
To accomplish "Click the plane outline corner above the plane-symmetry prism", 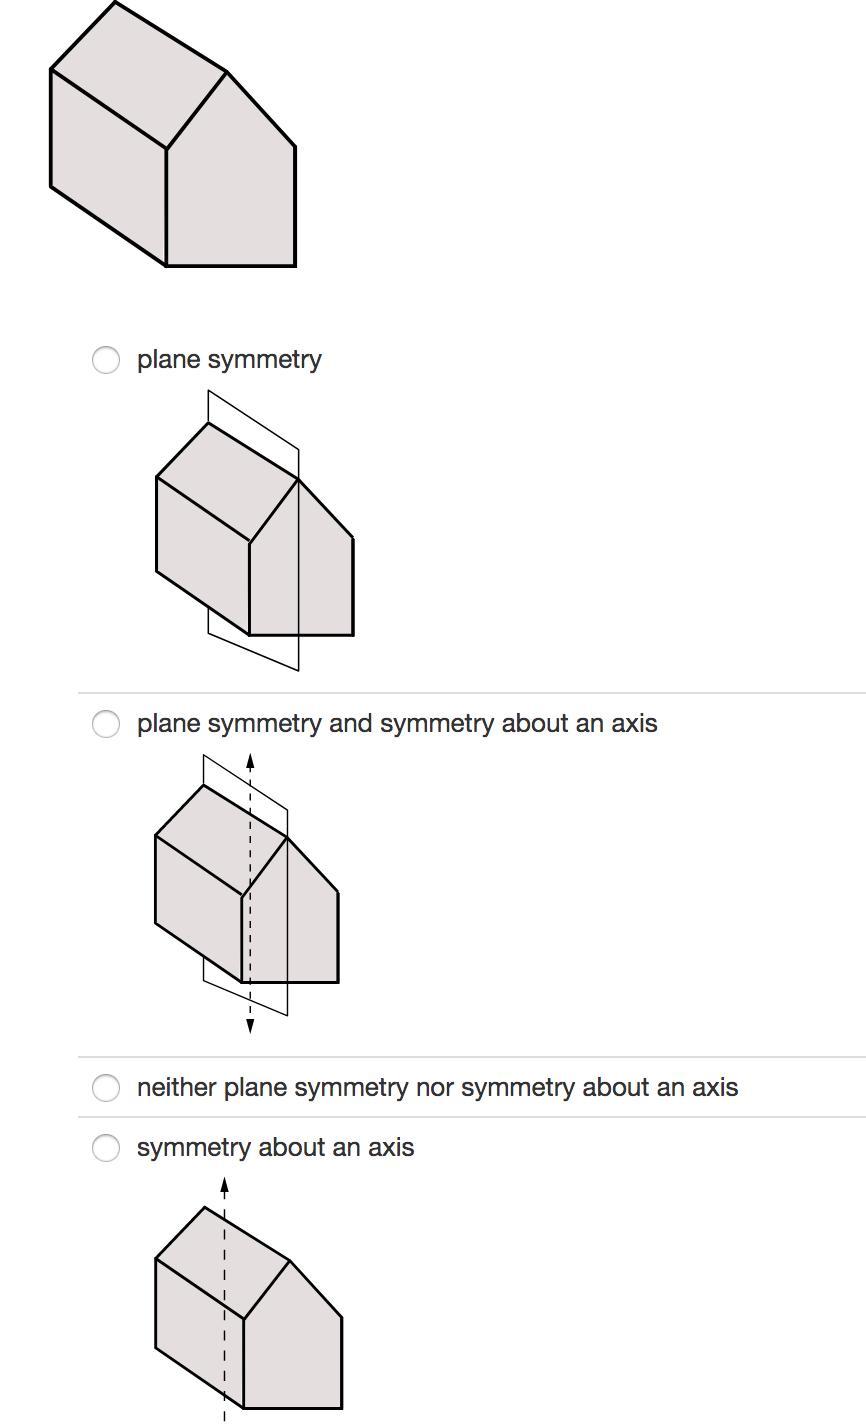I will (209, 392).
